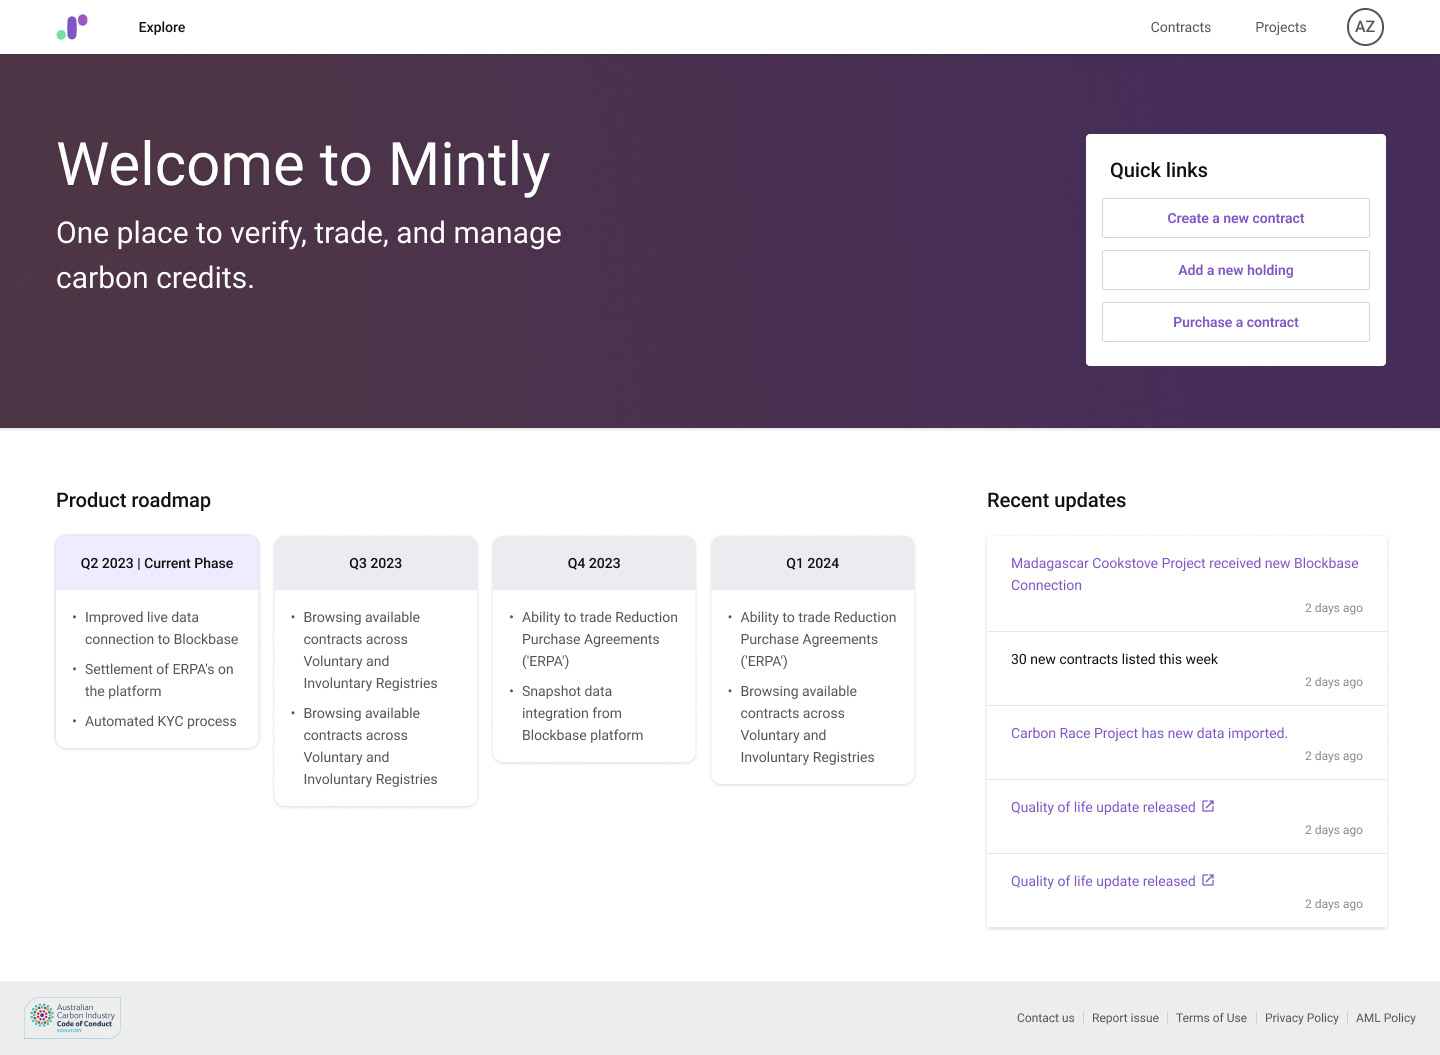This screenshot has height=1055, width=1440.
Task: Click the 30 new contracts listed this week update
Action: click(x=1114, y=659)
